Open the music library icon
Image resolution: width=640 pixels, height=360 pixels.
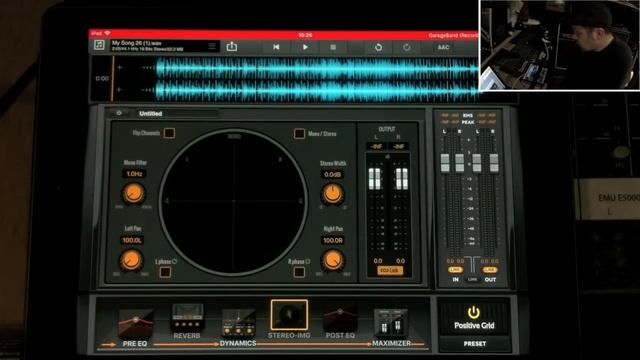coord(99,45)
